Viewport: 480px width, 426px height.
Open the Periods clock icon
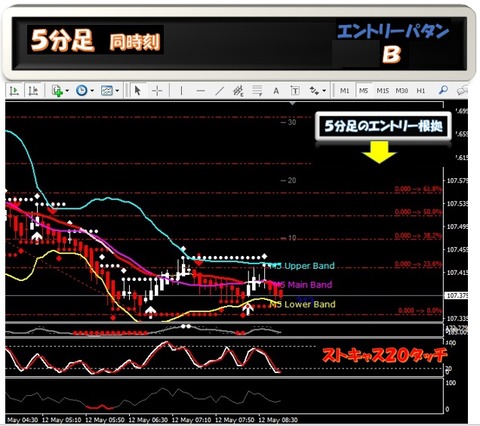[82, 90]
